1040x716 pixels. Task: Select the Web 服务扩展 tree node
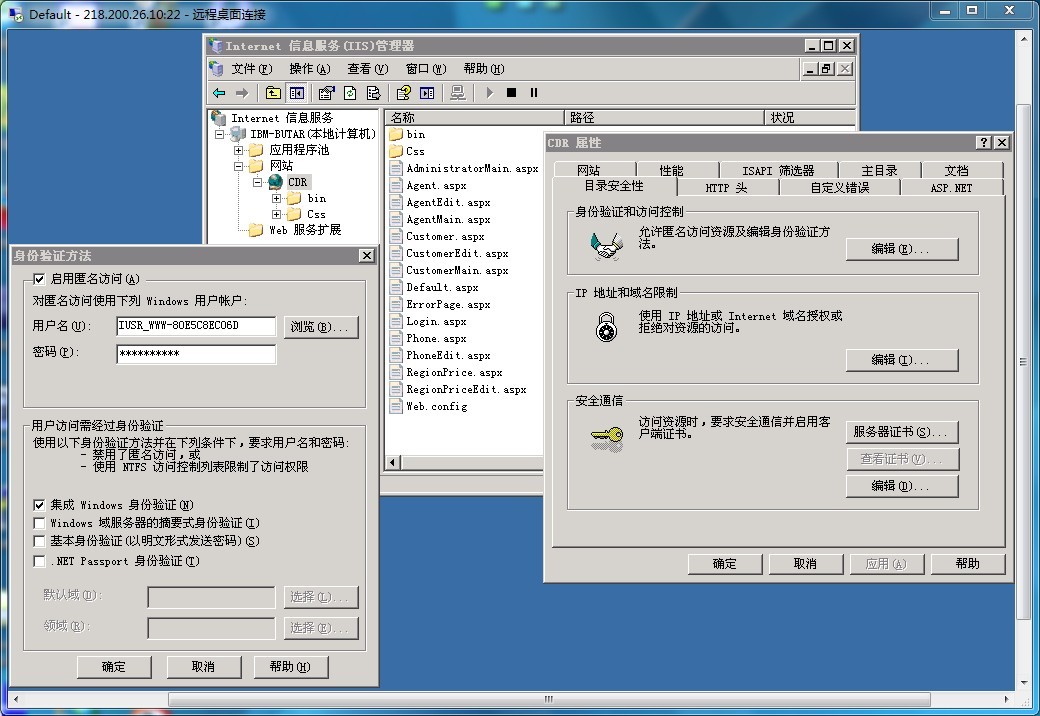pos(305,230)
